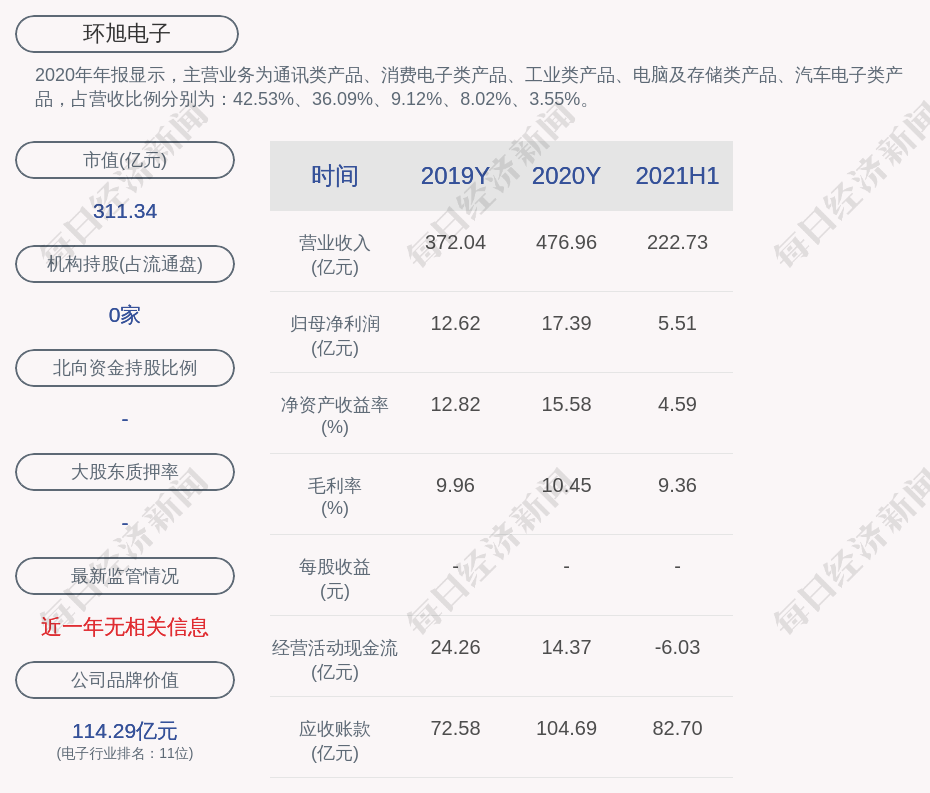Screen dimensions: 930x793
Task: Click the 时间 column header
Action: 335,176
